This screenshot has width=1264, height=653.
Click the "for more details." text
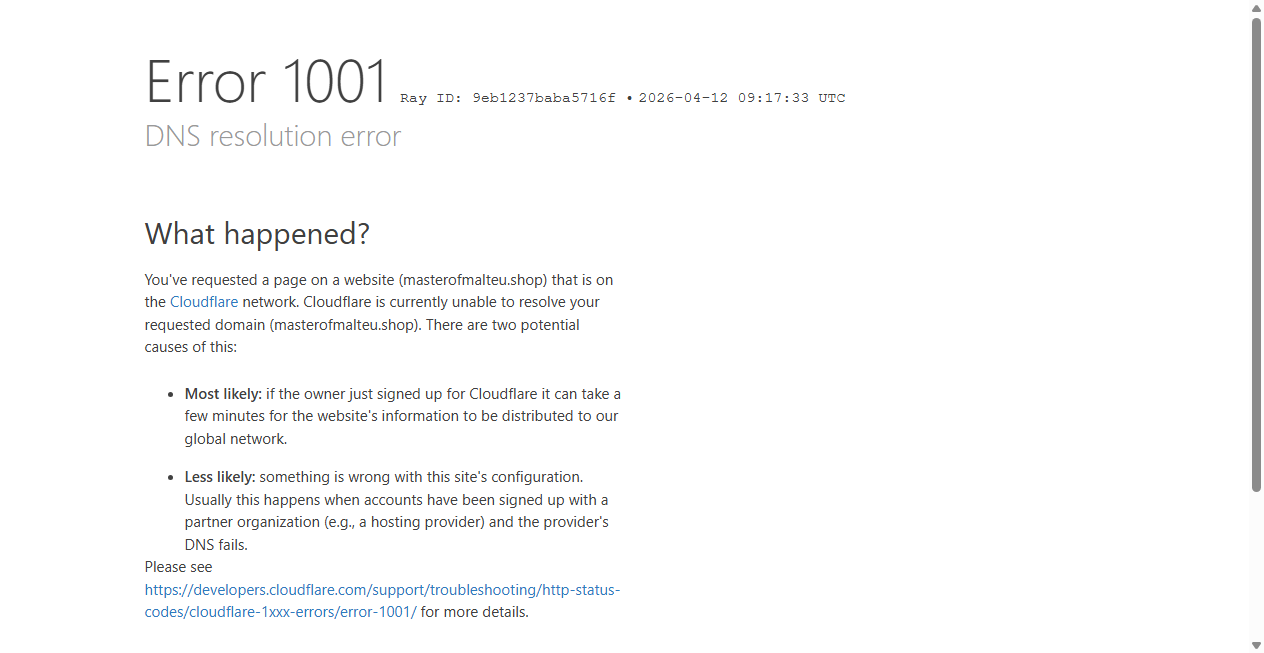click(475, 612)
